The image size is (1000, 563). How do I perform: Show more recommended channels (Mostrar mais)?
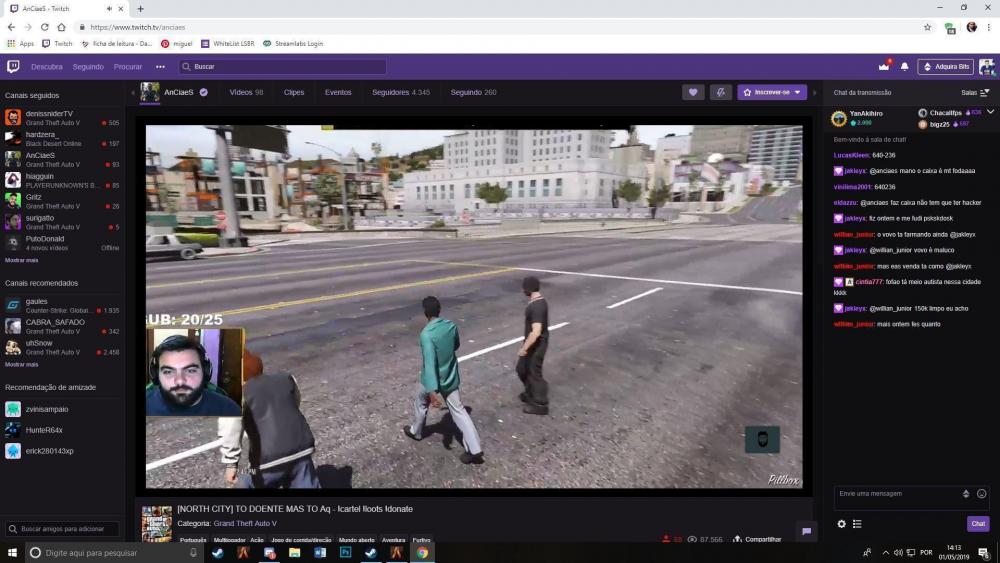22,365
